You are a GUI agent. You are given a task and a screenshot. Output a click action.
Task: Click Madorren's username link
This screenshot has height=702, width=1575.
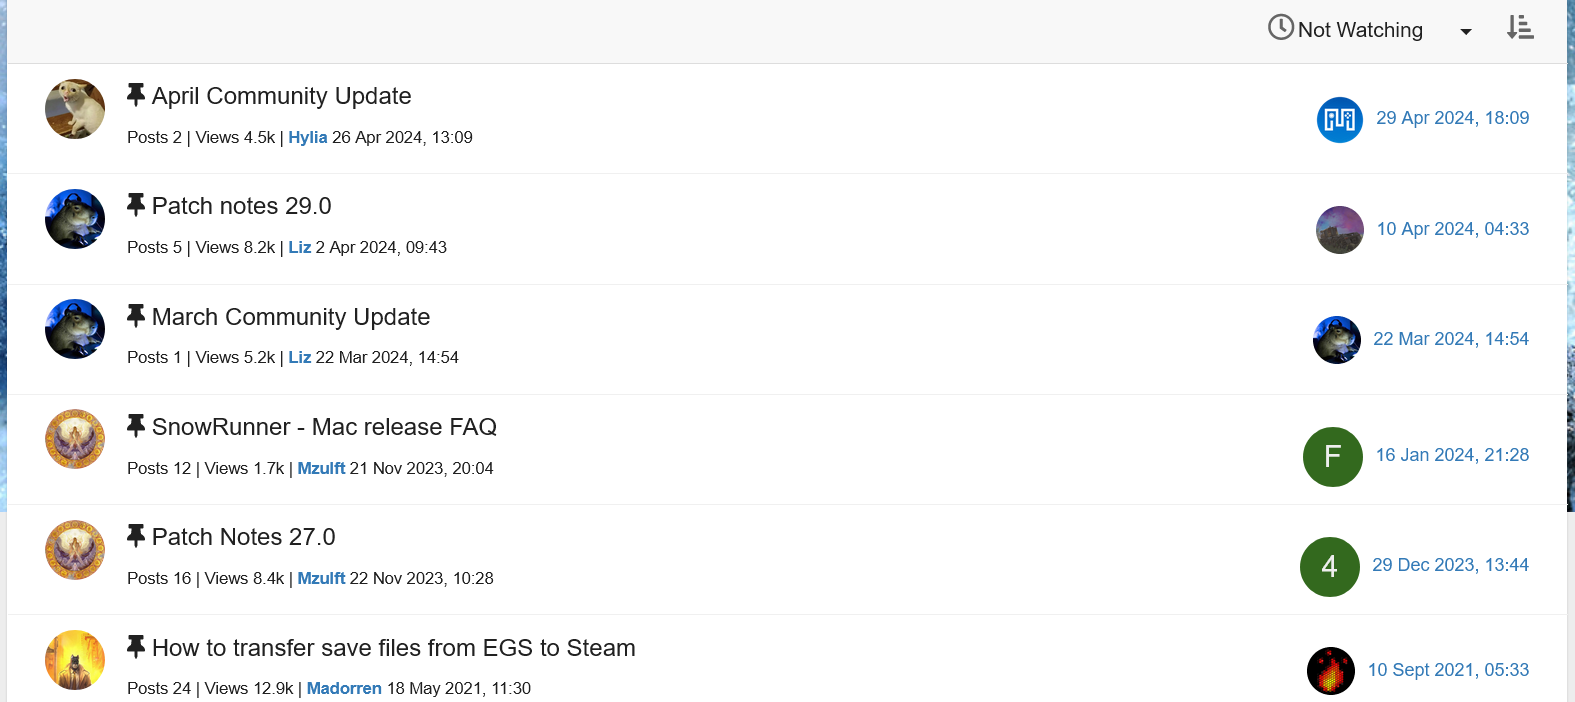[x=344, y=689]
